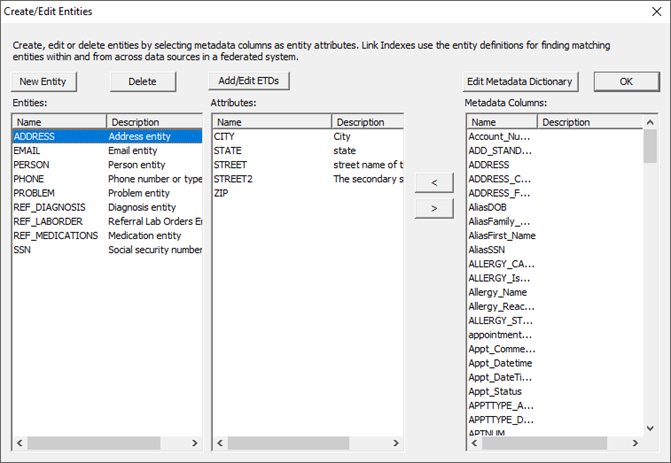Select Allergy_Reac... metadata column
Viewport: 671px width, 463px height.
tap(501, 306)
